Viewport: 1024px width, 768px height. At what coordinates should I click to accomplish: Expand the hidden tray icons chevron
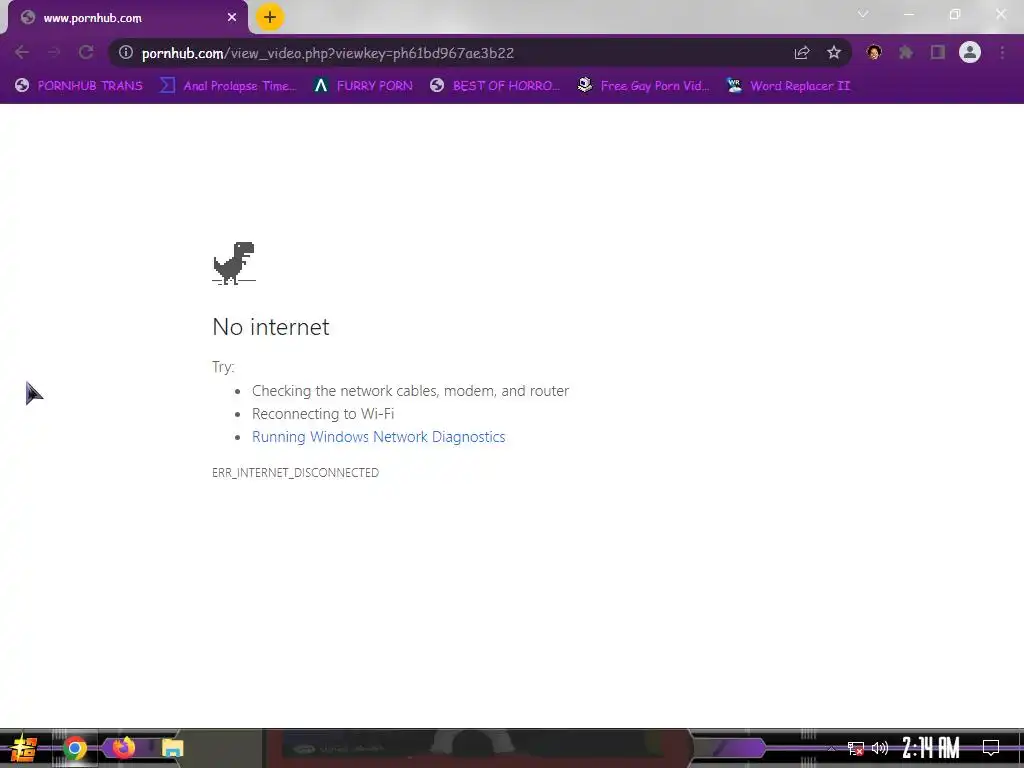[x=831, y=748]
